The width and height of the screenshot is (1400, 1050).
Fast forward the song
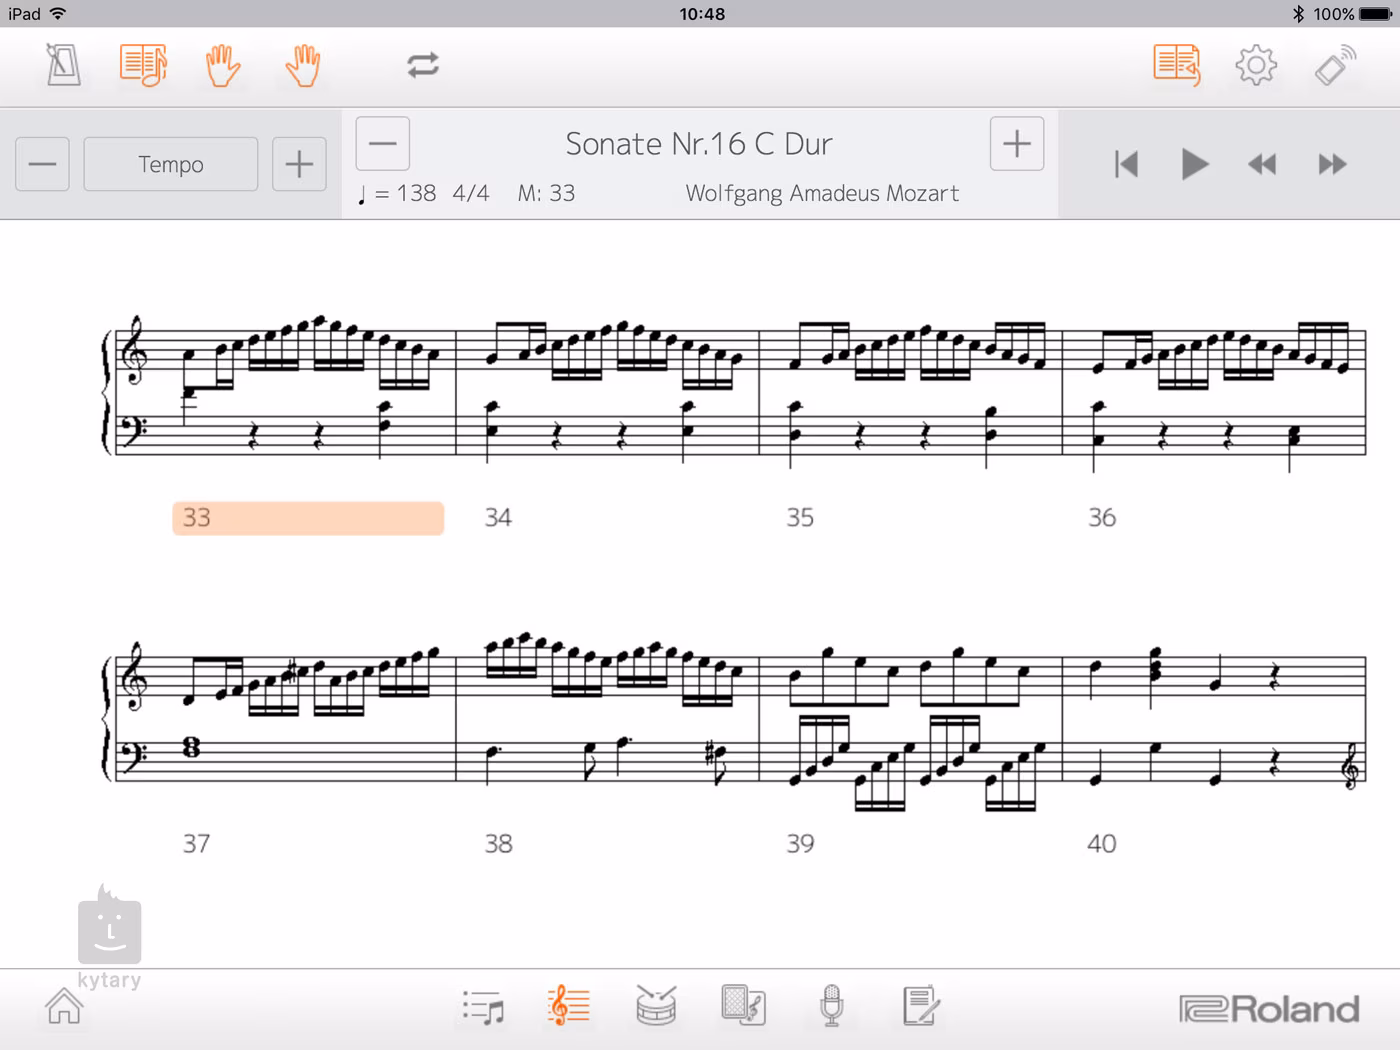[x=1332, y=164]
